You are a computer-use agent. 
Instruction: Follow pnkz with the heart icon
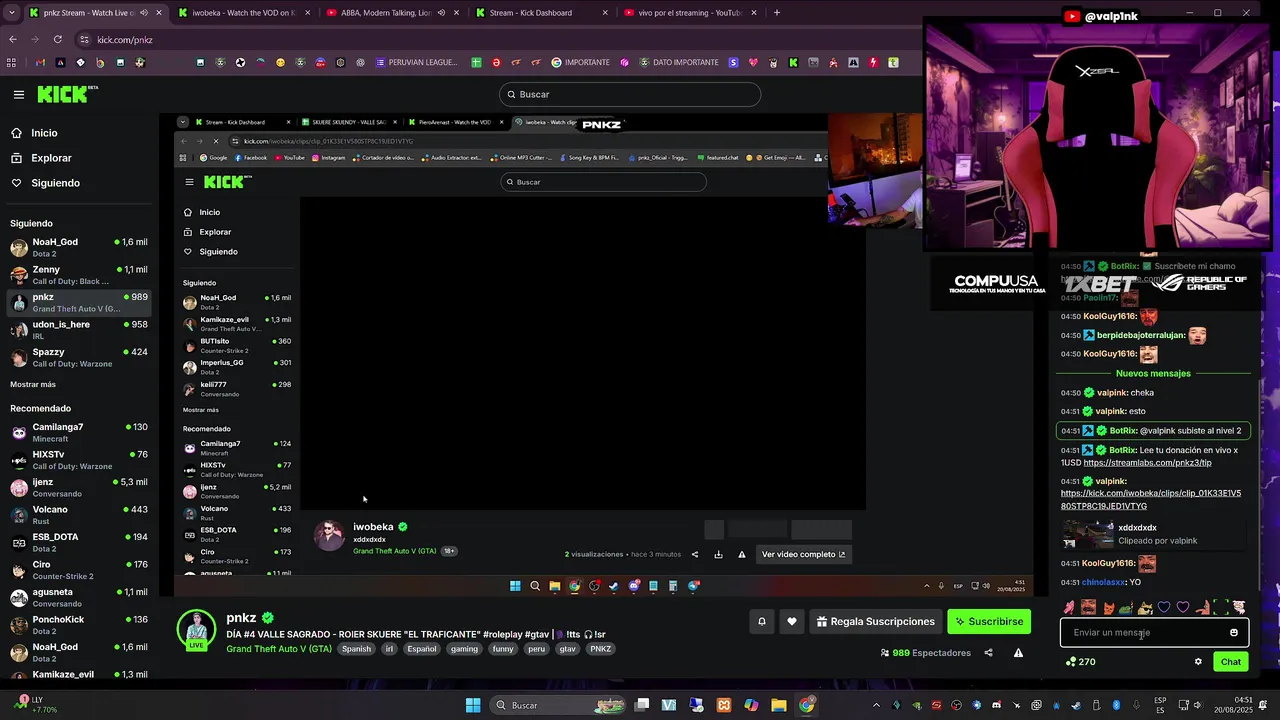tap(792, 622)
